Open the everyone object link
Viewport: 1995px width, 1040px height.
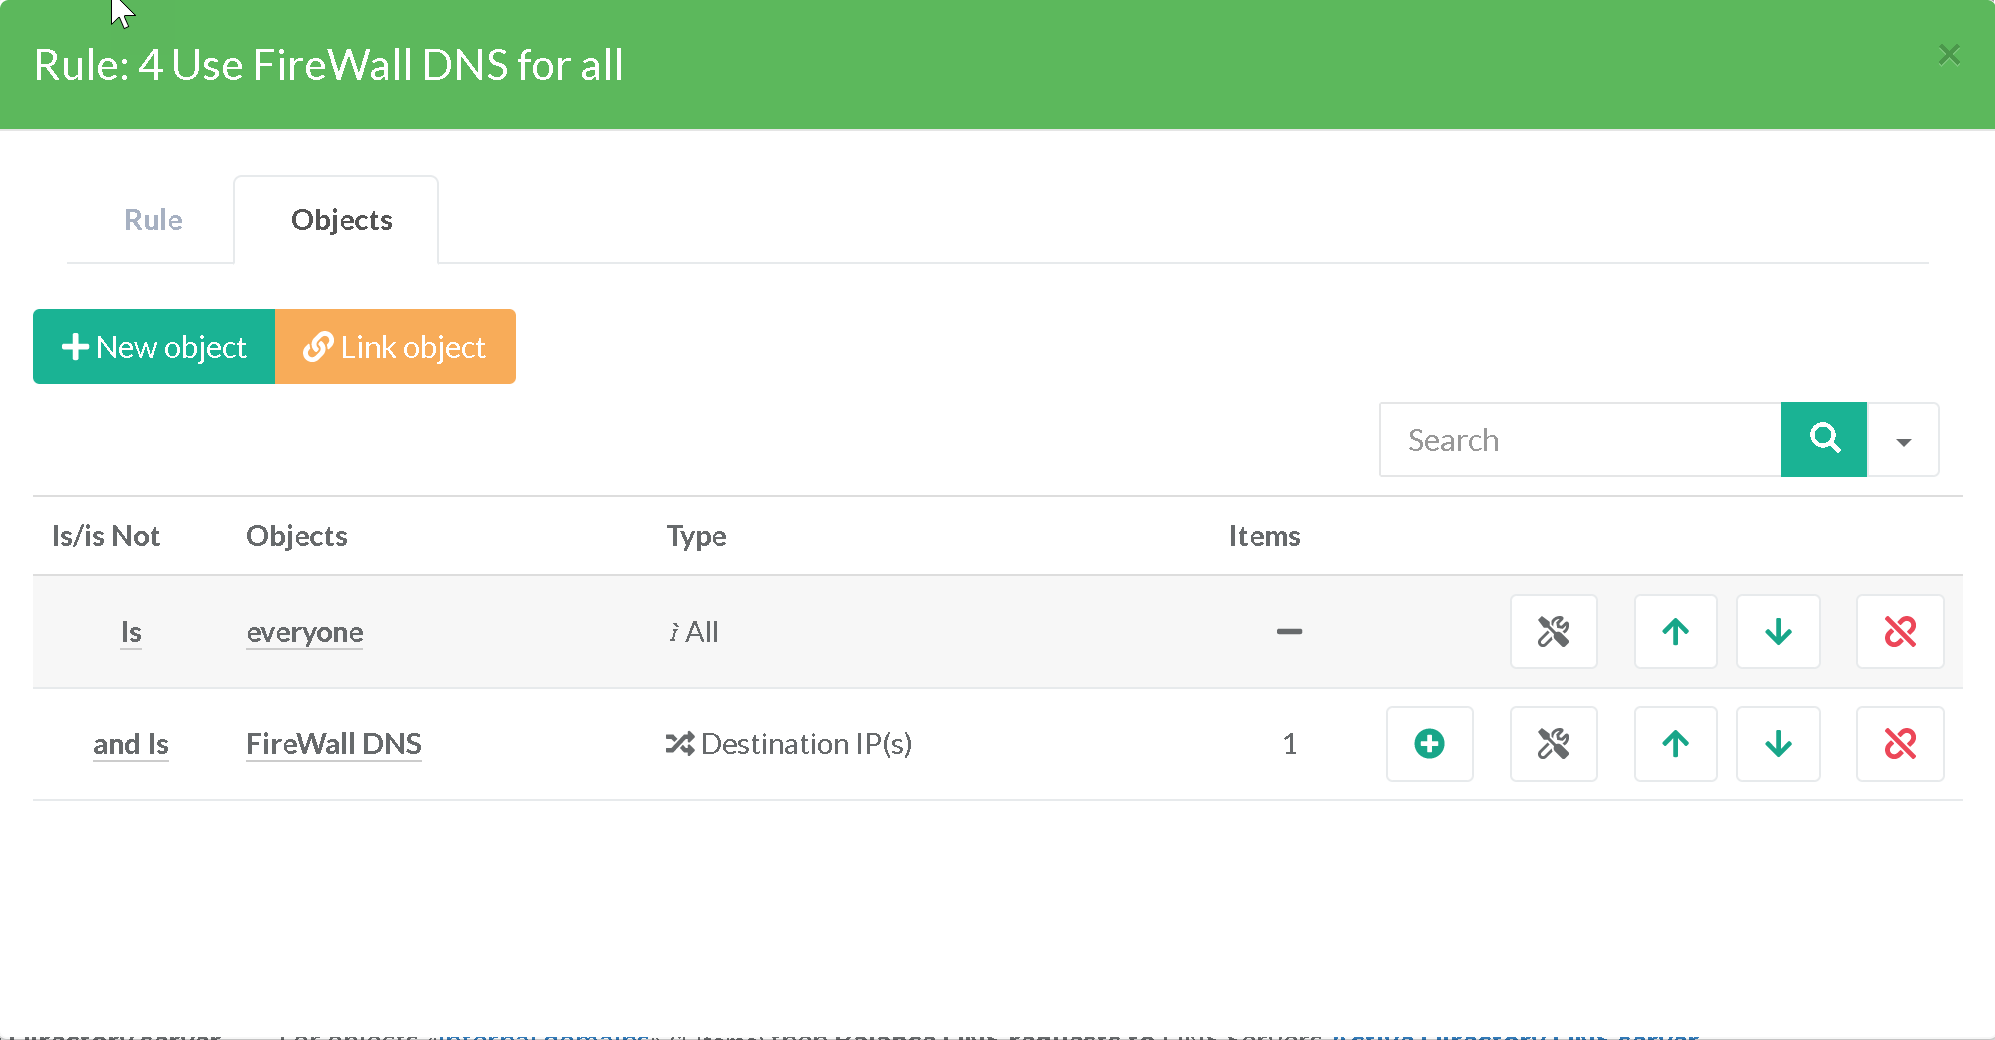click(x=305, y=632)
